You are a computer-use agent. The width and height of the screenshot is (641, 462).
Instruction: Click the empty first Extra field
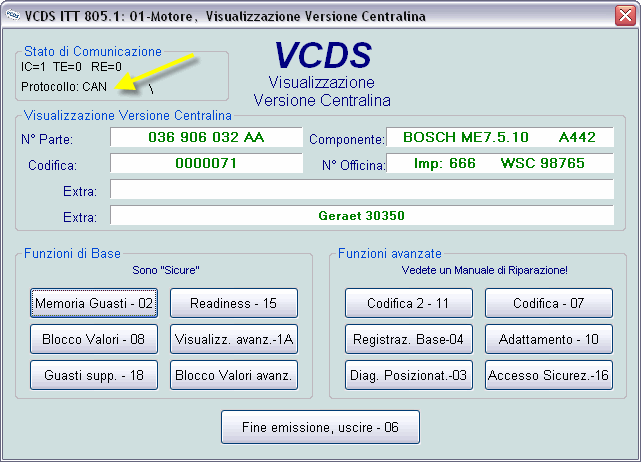(x=362, y=189)
